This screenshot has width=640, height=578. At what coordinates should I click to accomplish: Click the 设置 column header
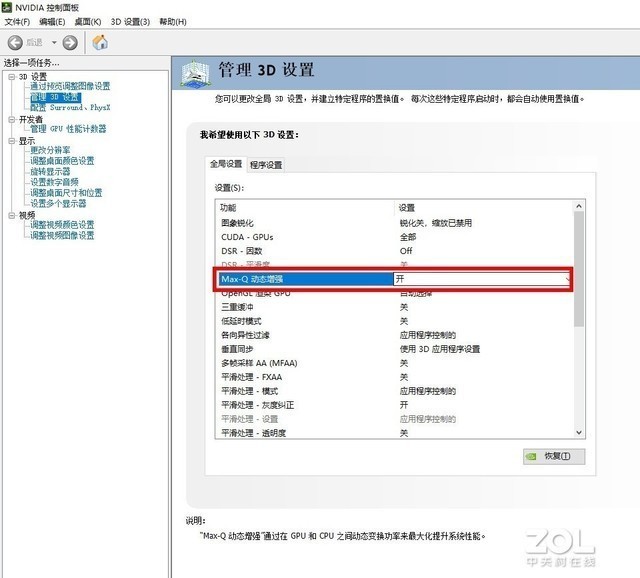coord(483,207)
